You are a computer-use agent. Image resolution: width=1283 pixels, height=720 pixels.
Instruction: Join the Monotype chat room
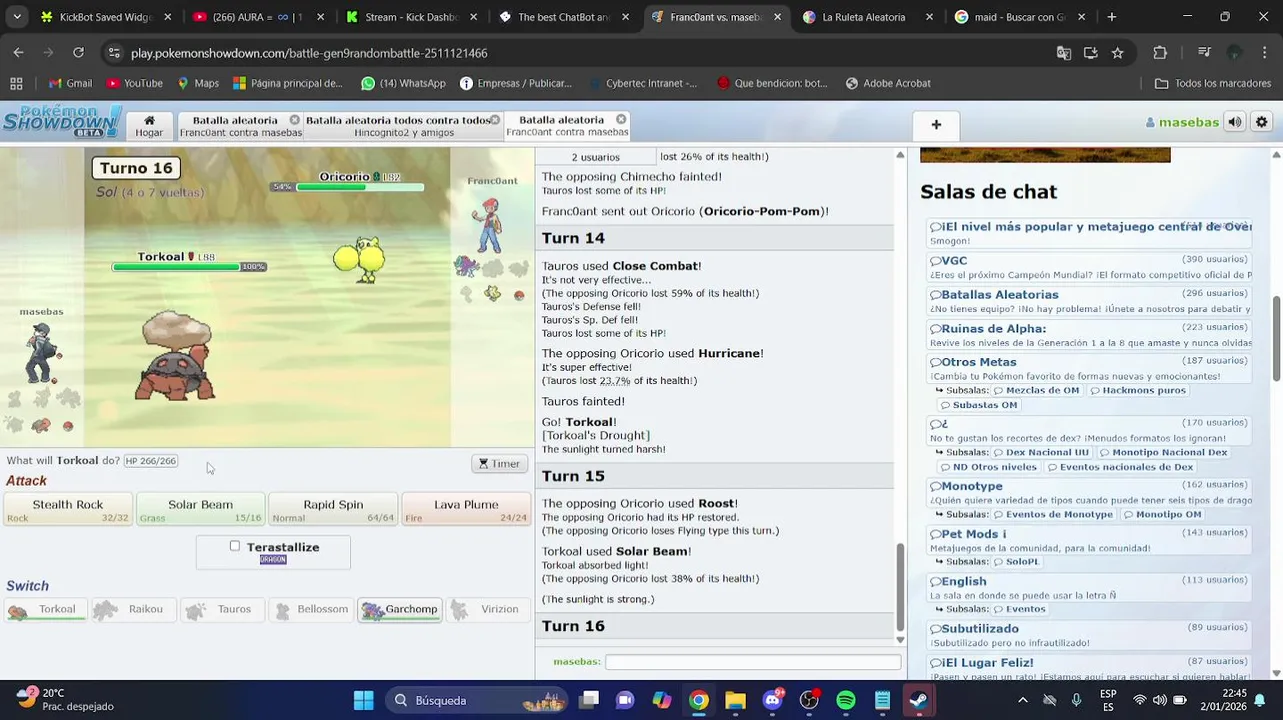pos(1090,493)
